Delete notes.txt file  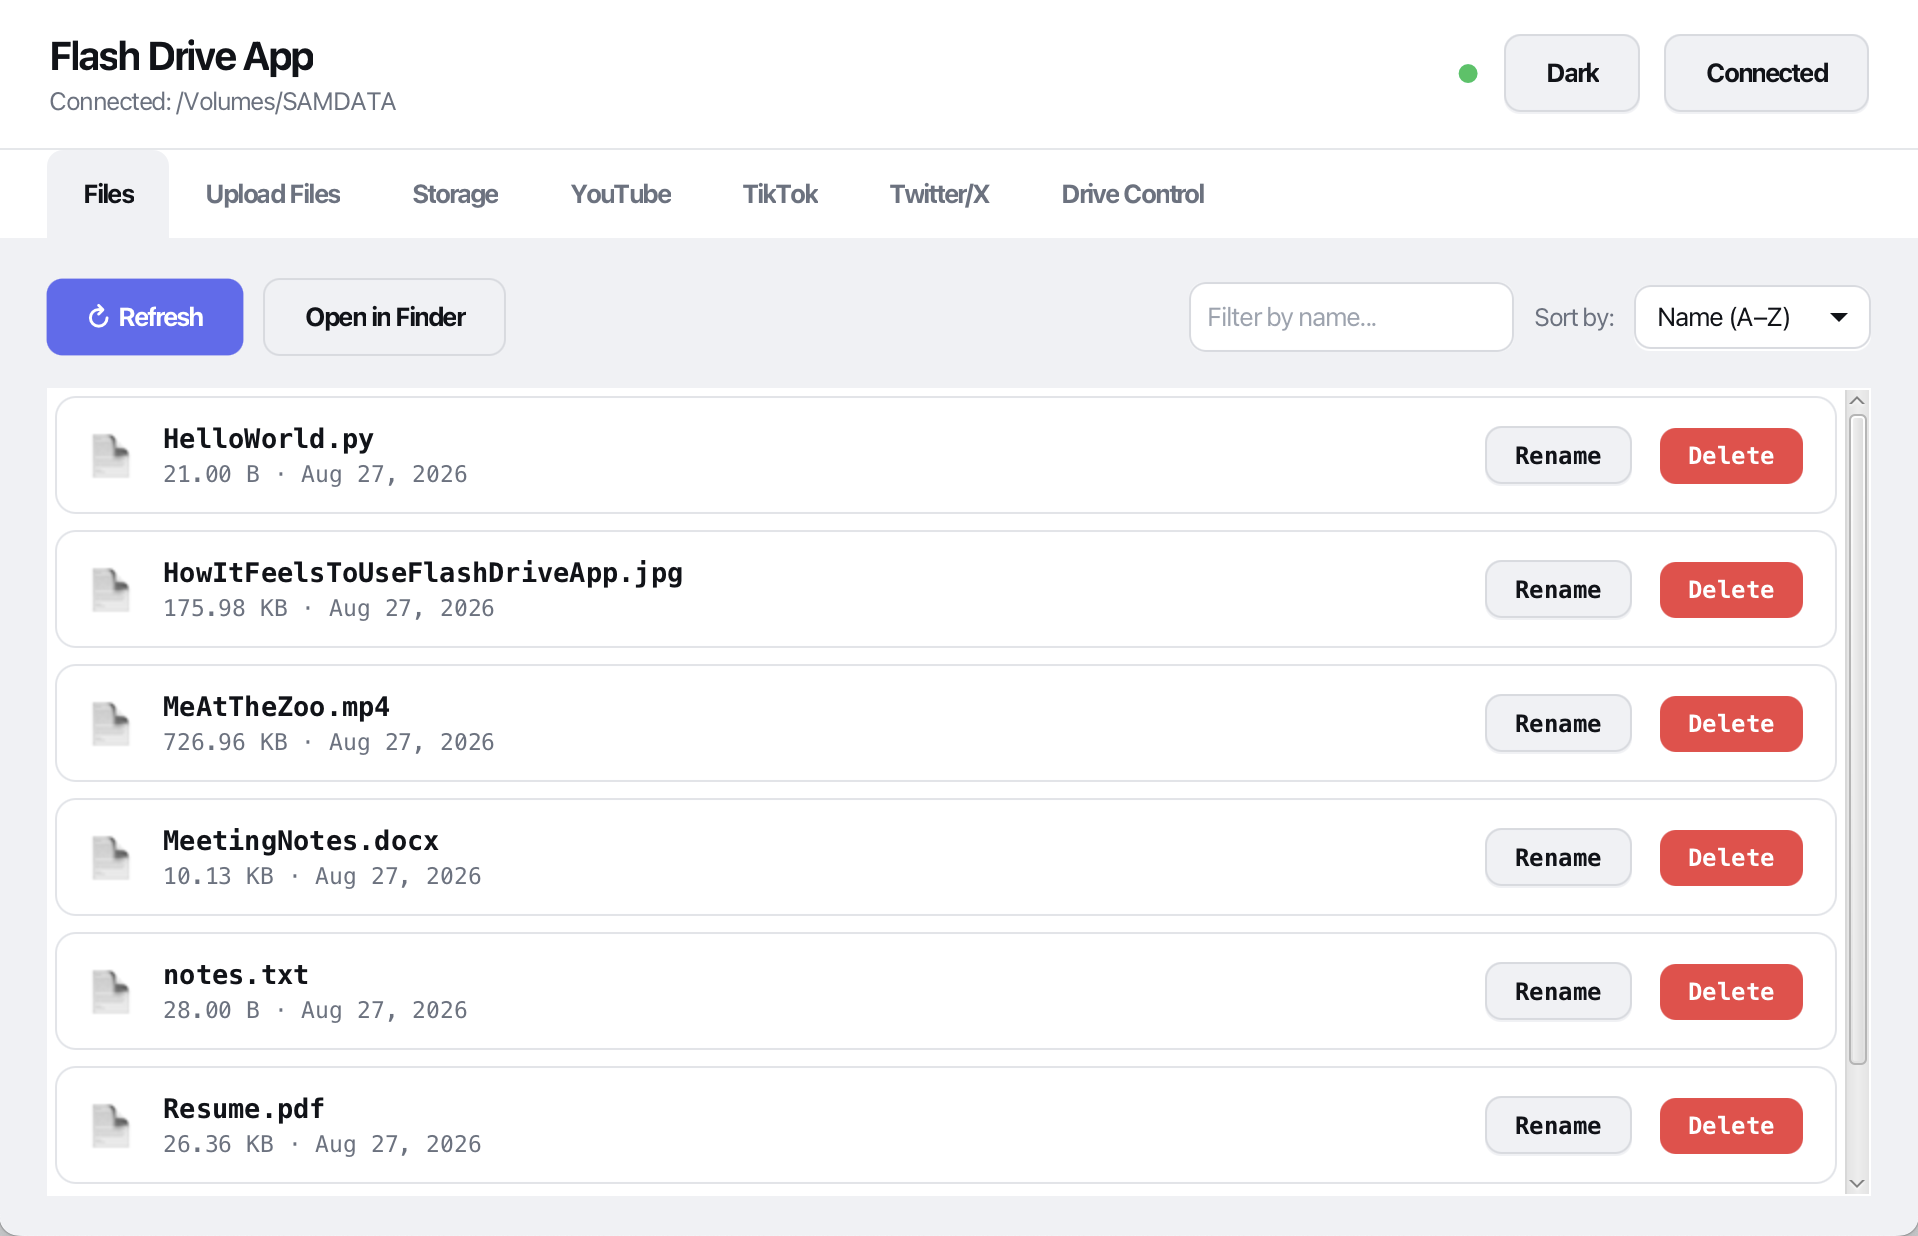(1731, 992)
